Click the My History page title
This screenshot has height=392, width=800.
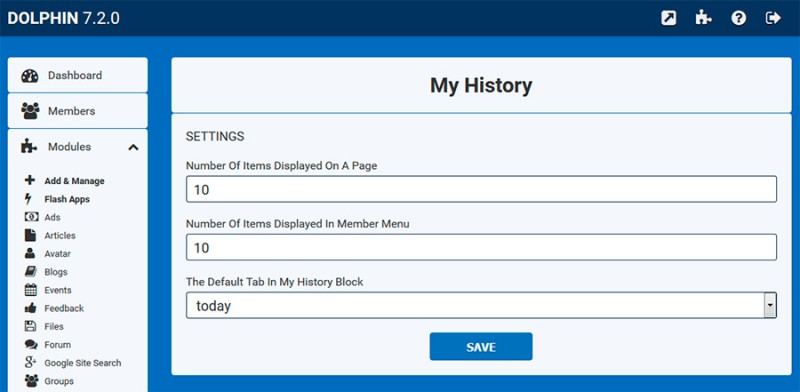coord(481,85)
